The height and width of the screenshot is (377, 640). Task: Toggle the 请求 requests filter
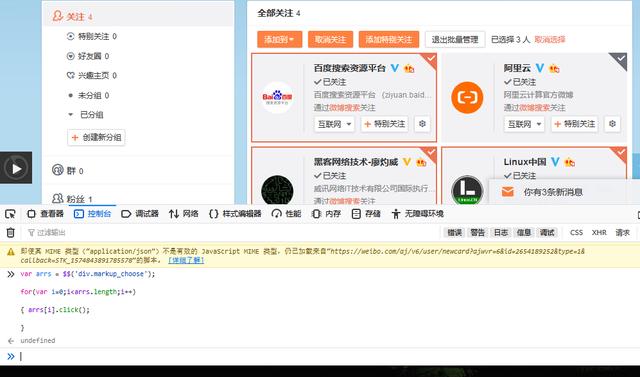click(x=622, y=233)
